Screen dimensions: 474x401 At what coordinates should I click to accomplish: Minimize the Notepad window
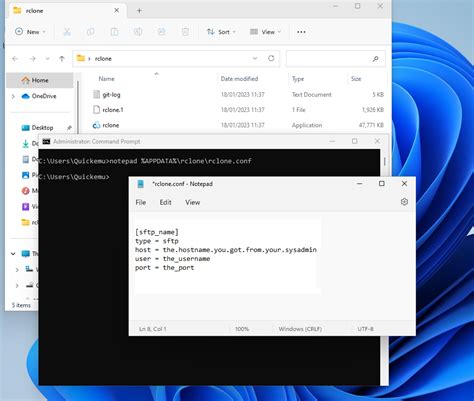point(360,184)
